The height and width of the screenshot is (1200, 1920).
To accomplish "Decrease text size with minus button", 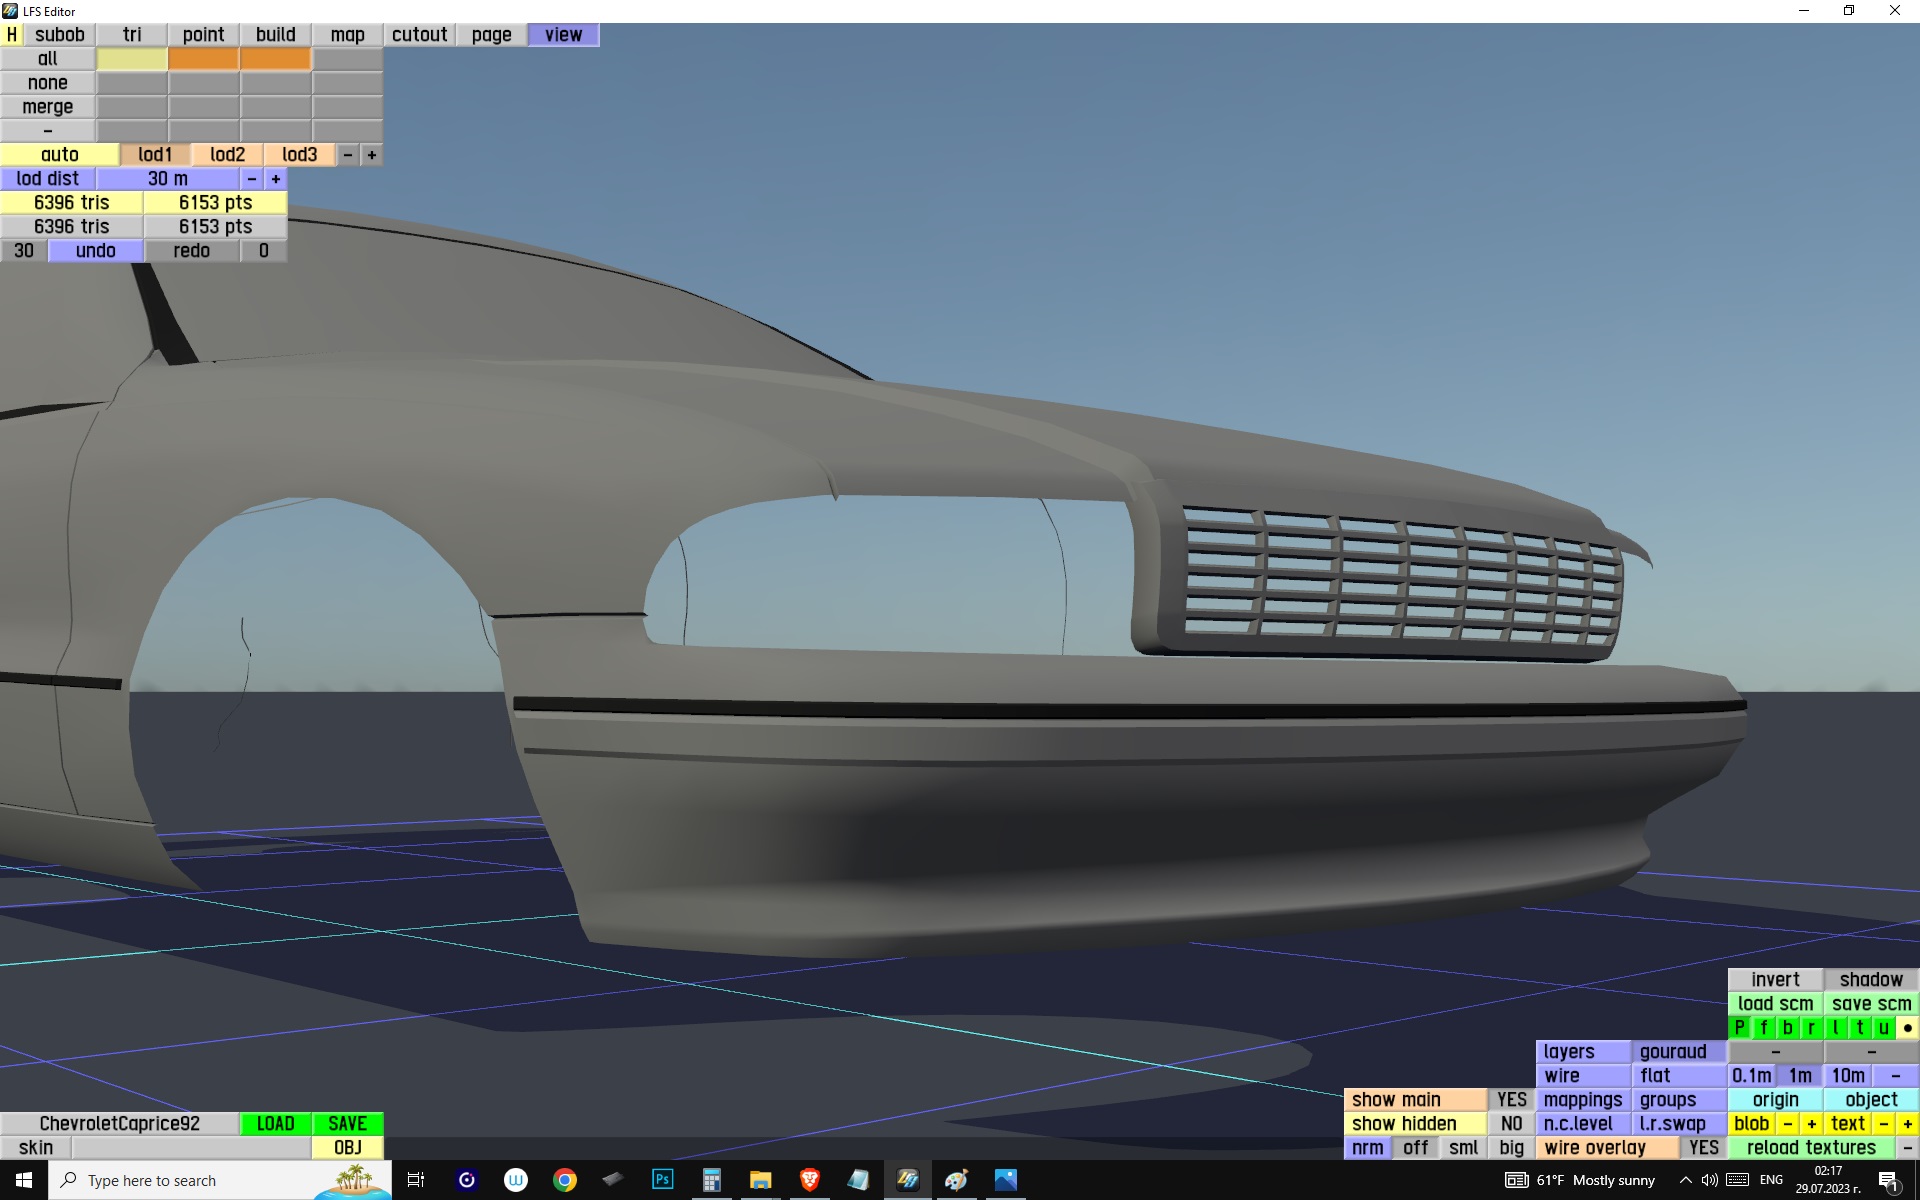I will pos(1884,1124).
